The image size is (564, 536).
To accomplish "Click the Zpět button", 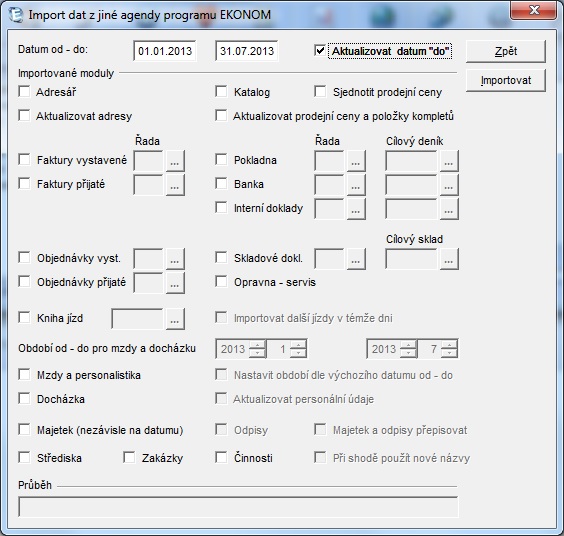I will (506, 51).
